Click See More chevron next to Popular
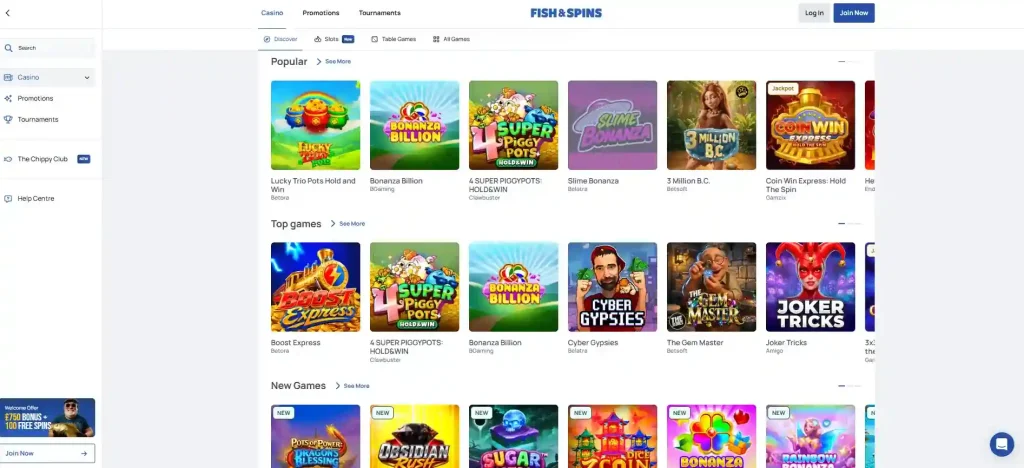The image size is (1024, 468). 319,61
